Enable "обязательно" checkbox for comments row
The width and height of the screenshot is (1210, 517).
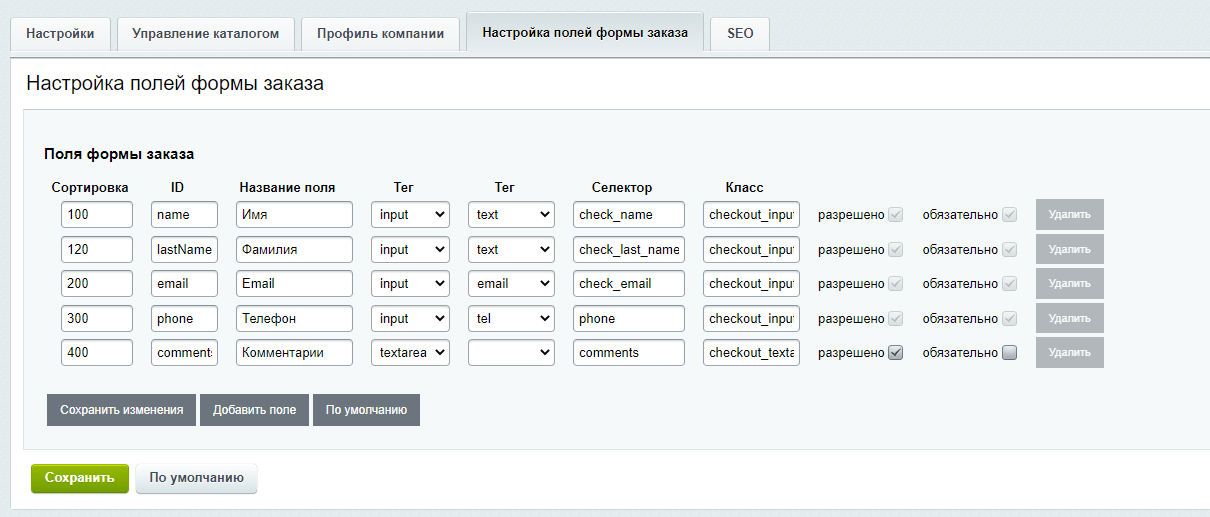1009,352
